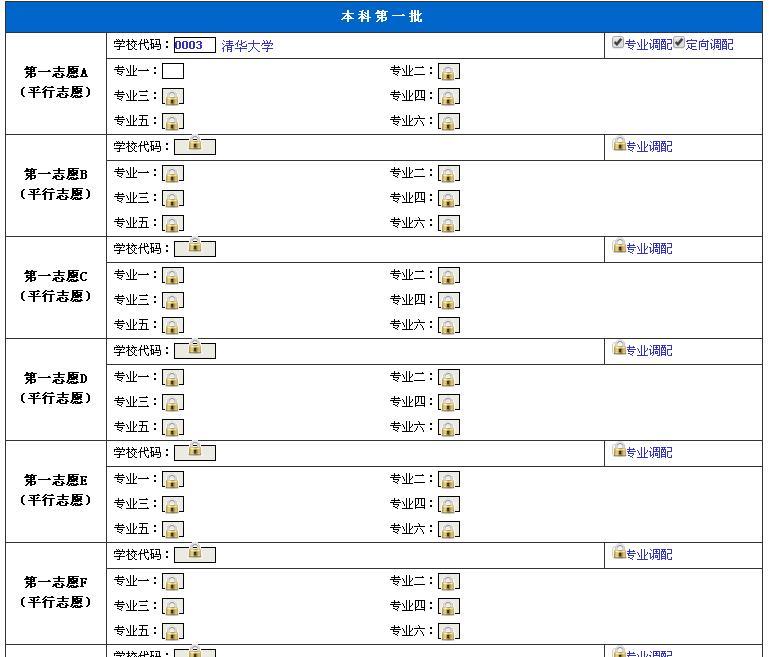The height and width of the screenshot is (657, 769).
Task: Click the locked 专业四 field in 第一志愿F
Action: 449,606
